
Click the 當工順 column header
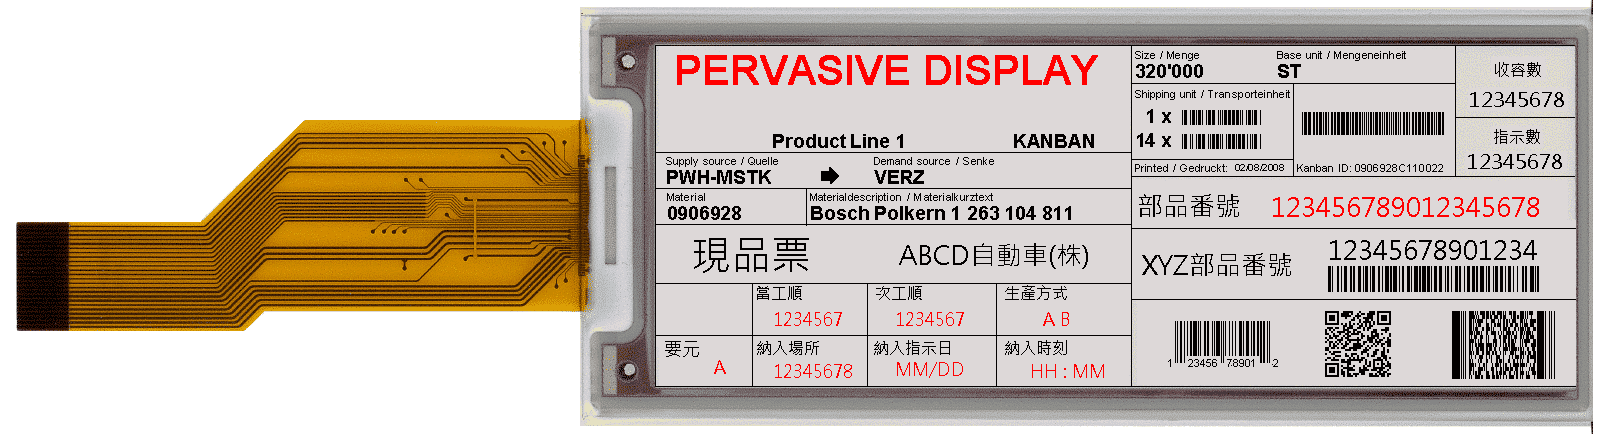778,293
